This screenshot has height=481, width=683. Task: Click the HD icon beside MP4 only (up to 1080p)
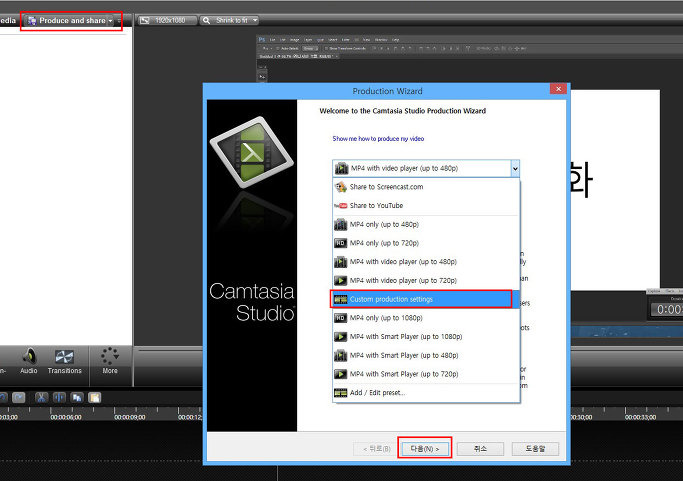coord(340,318)
